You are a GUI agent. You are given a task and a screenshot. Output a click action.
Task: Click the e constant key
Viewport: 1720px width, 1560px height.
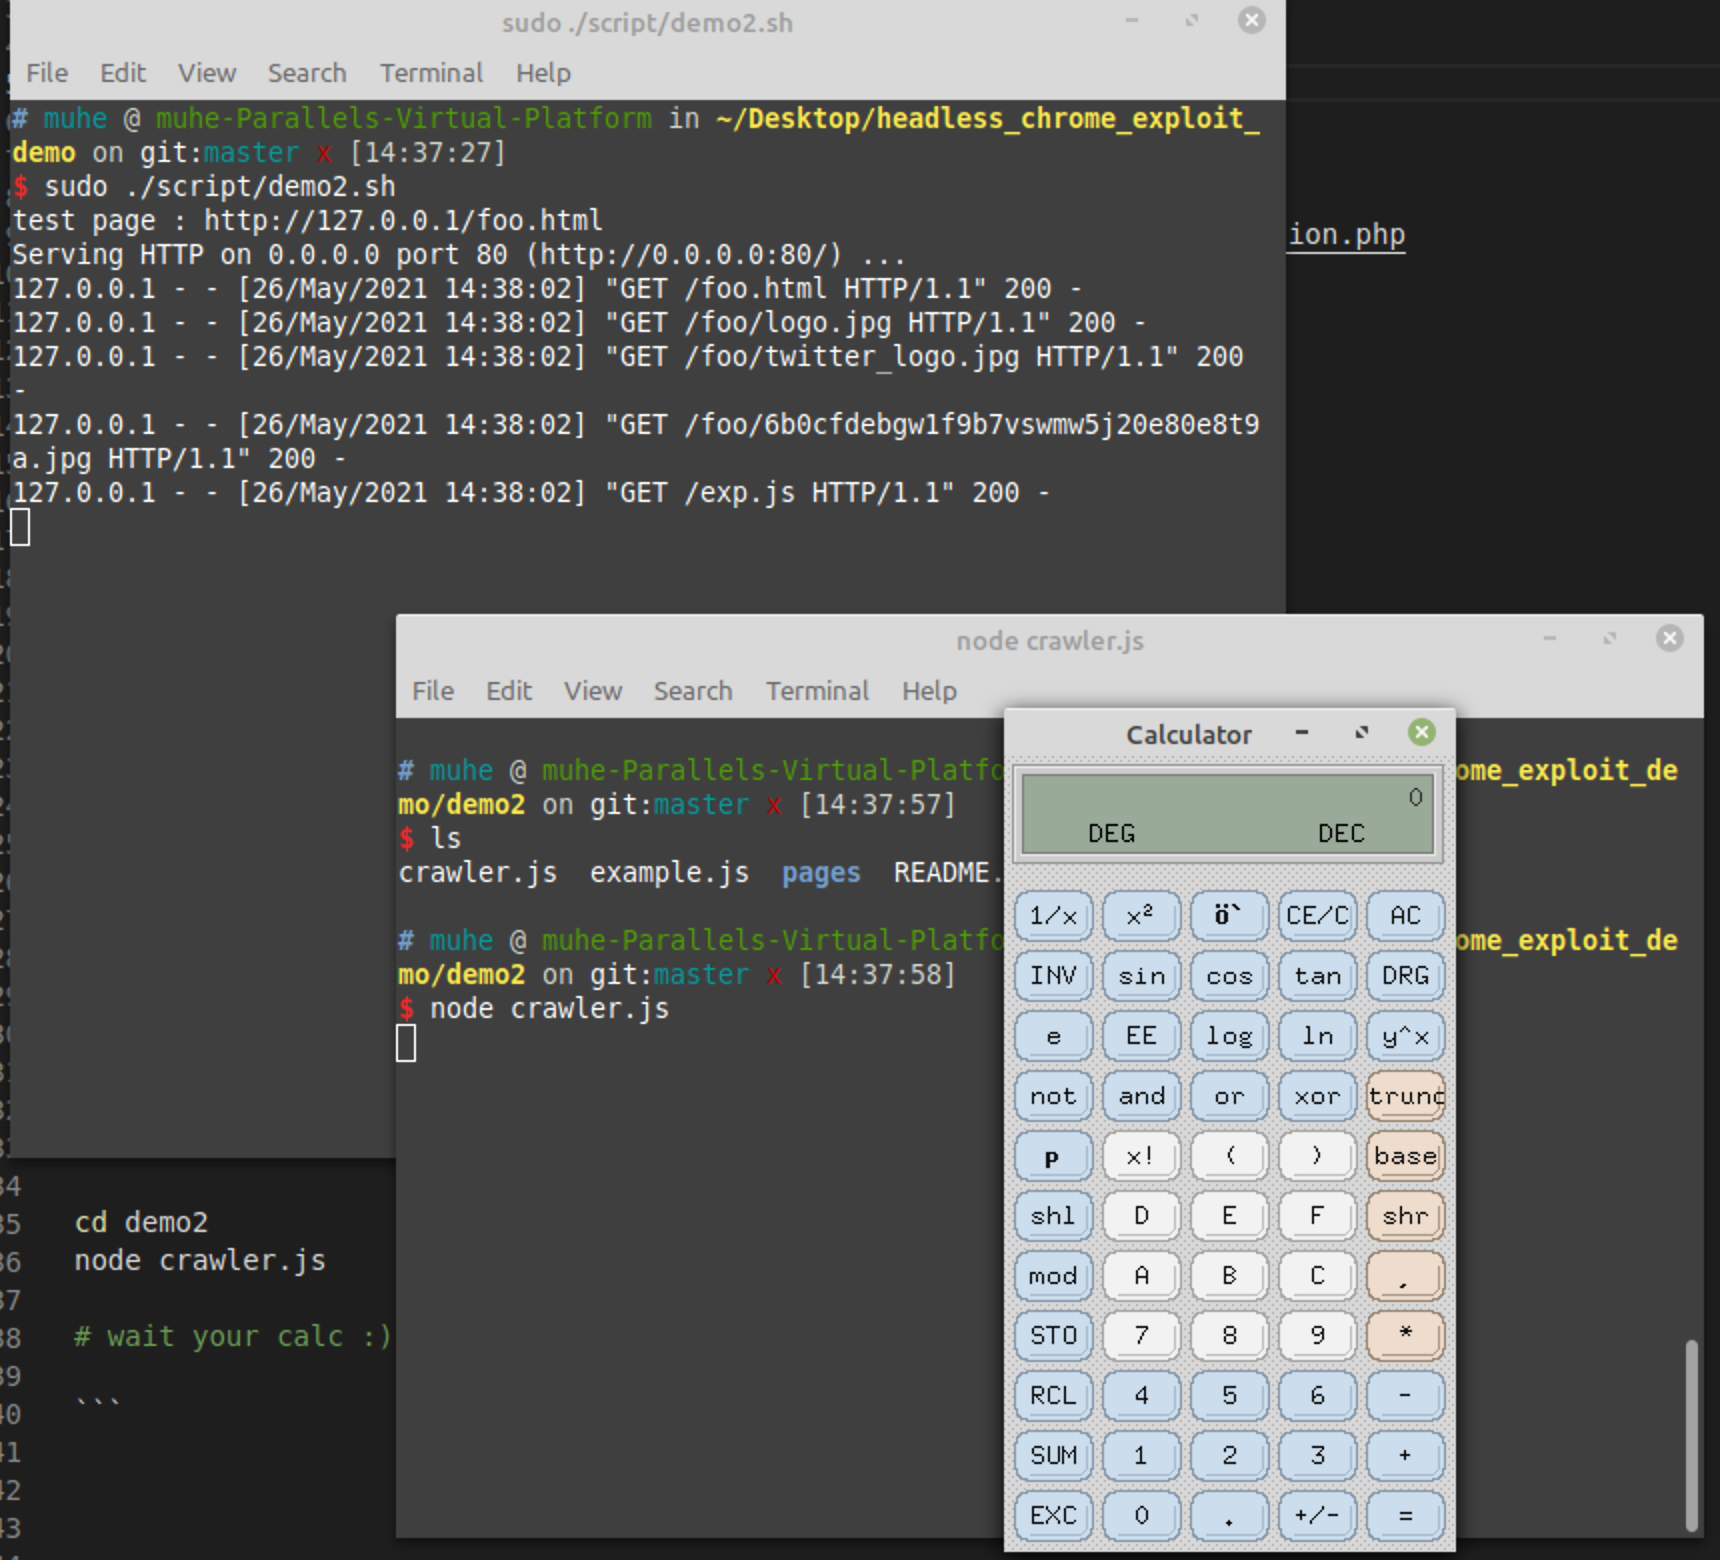pos(1053,1036)
